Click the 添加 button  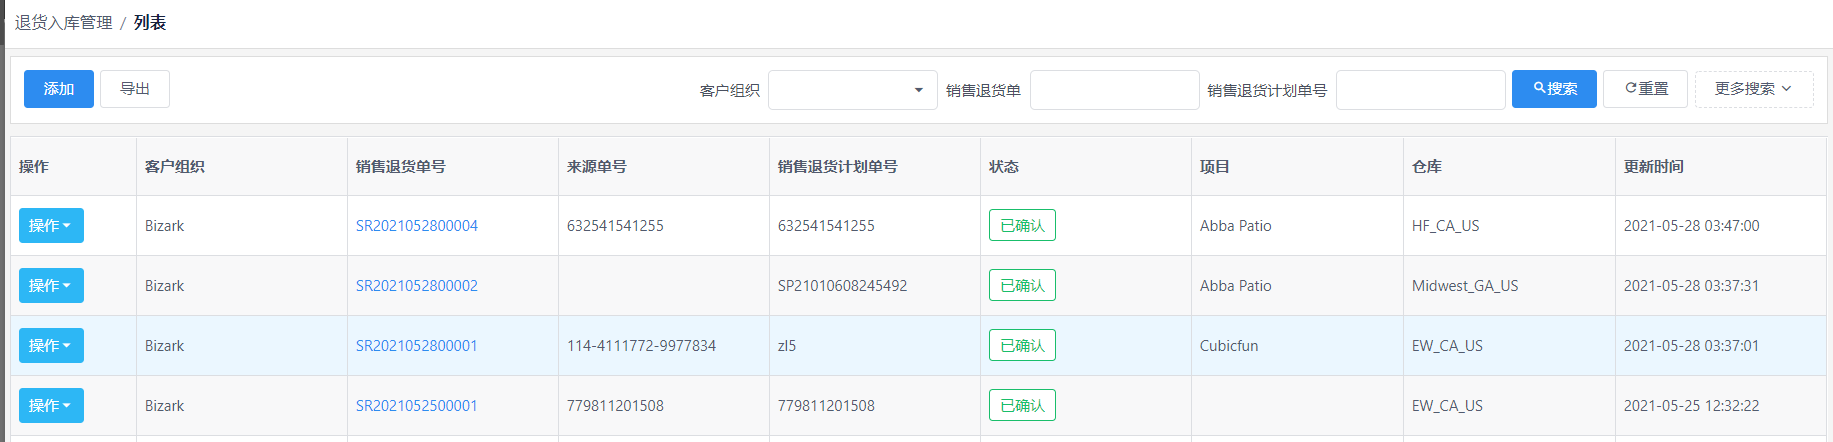[x=59, y=89]
